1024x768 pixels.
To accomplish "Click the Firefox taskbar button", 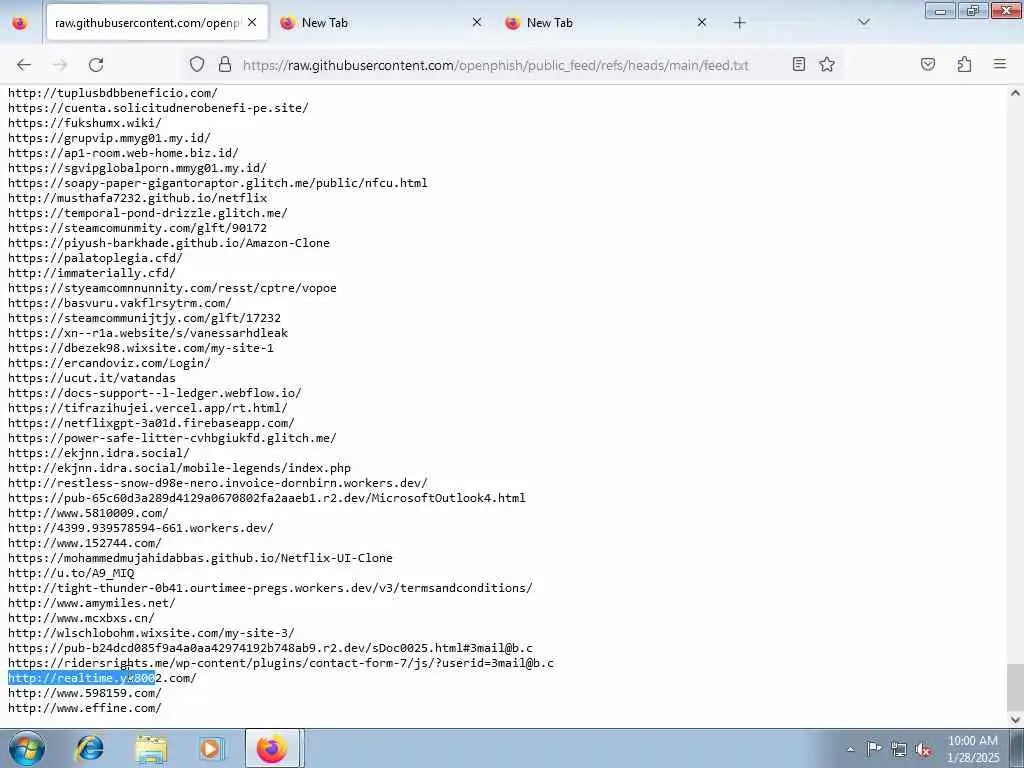I will click(x=272, y=748).
